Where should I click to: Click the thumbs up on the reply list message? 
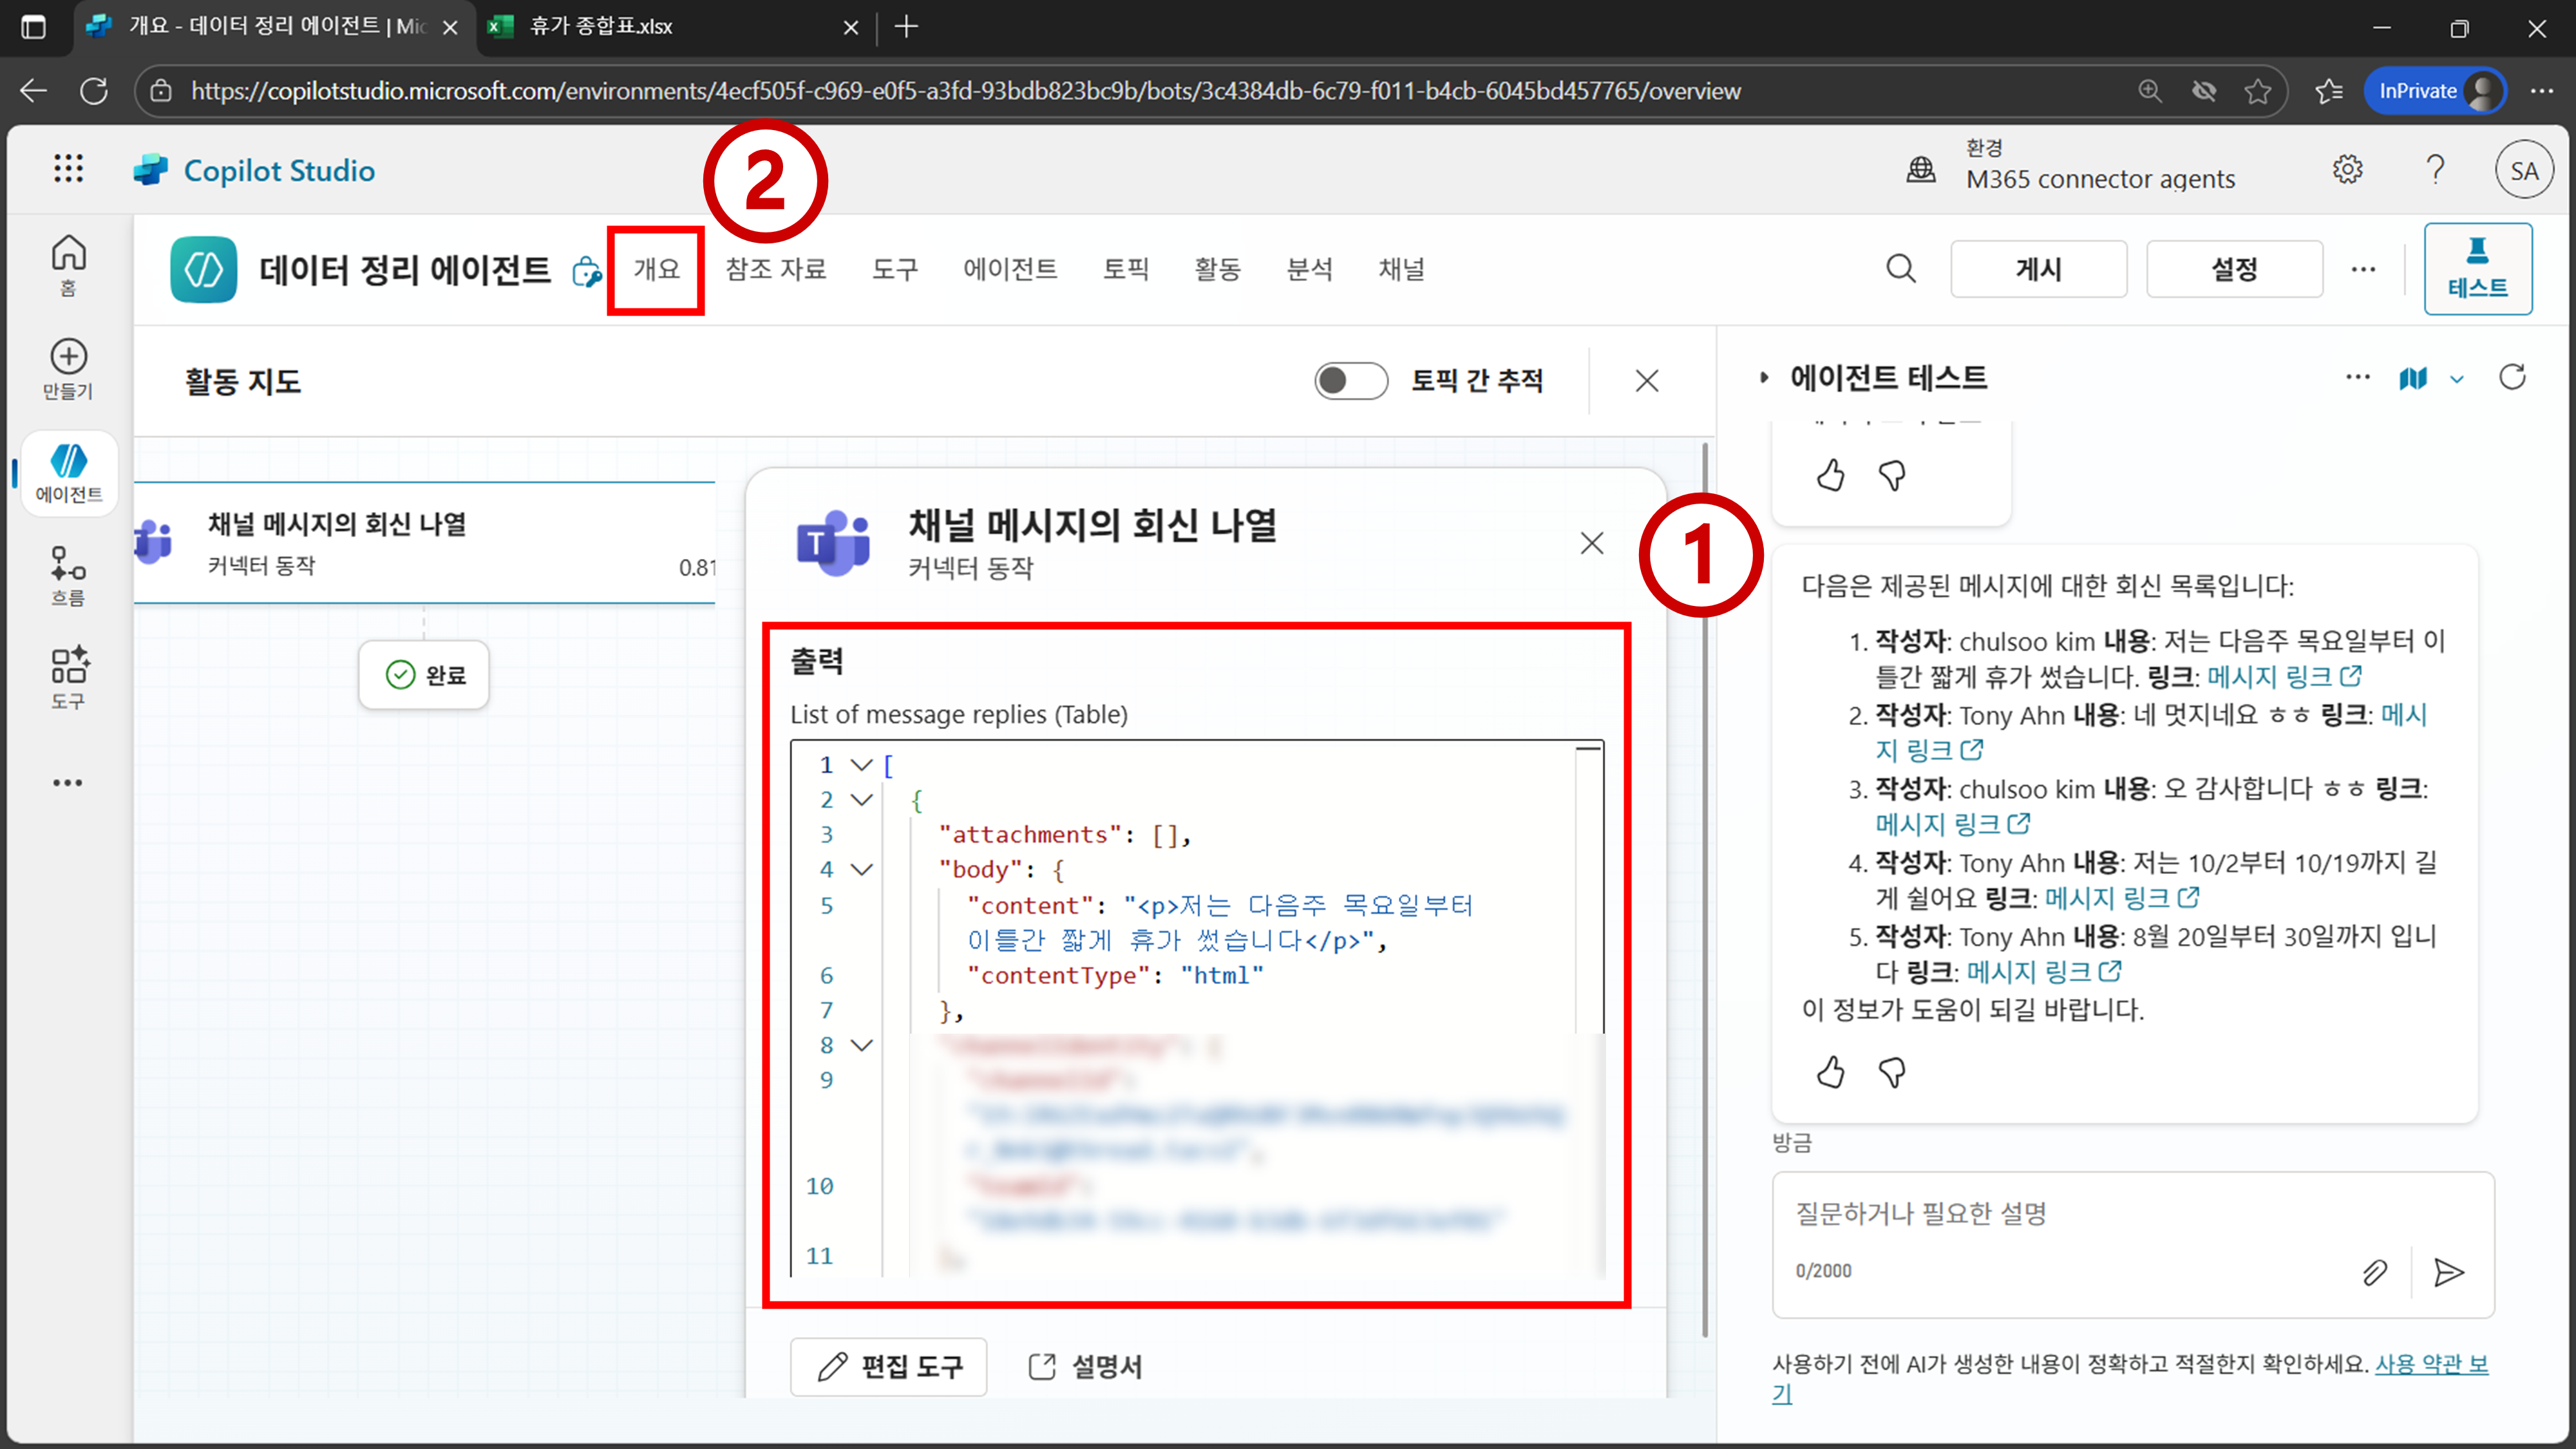tap(1830, 1072)
